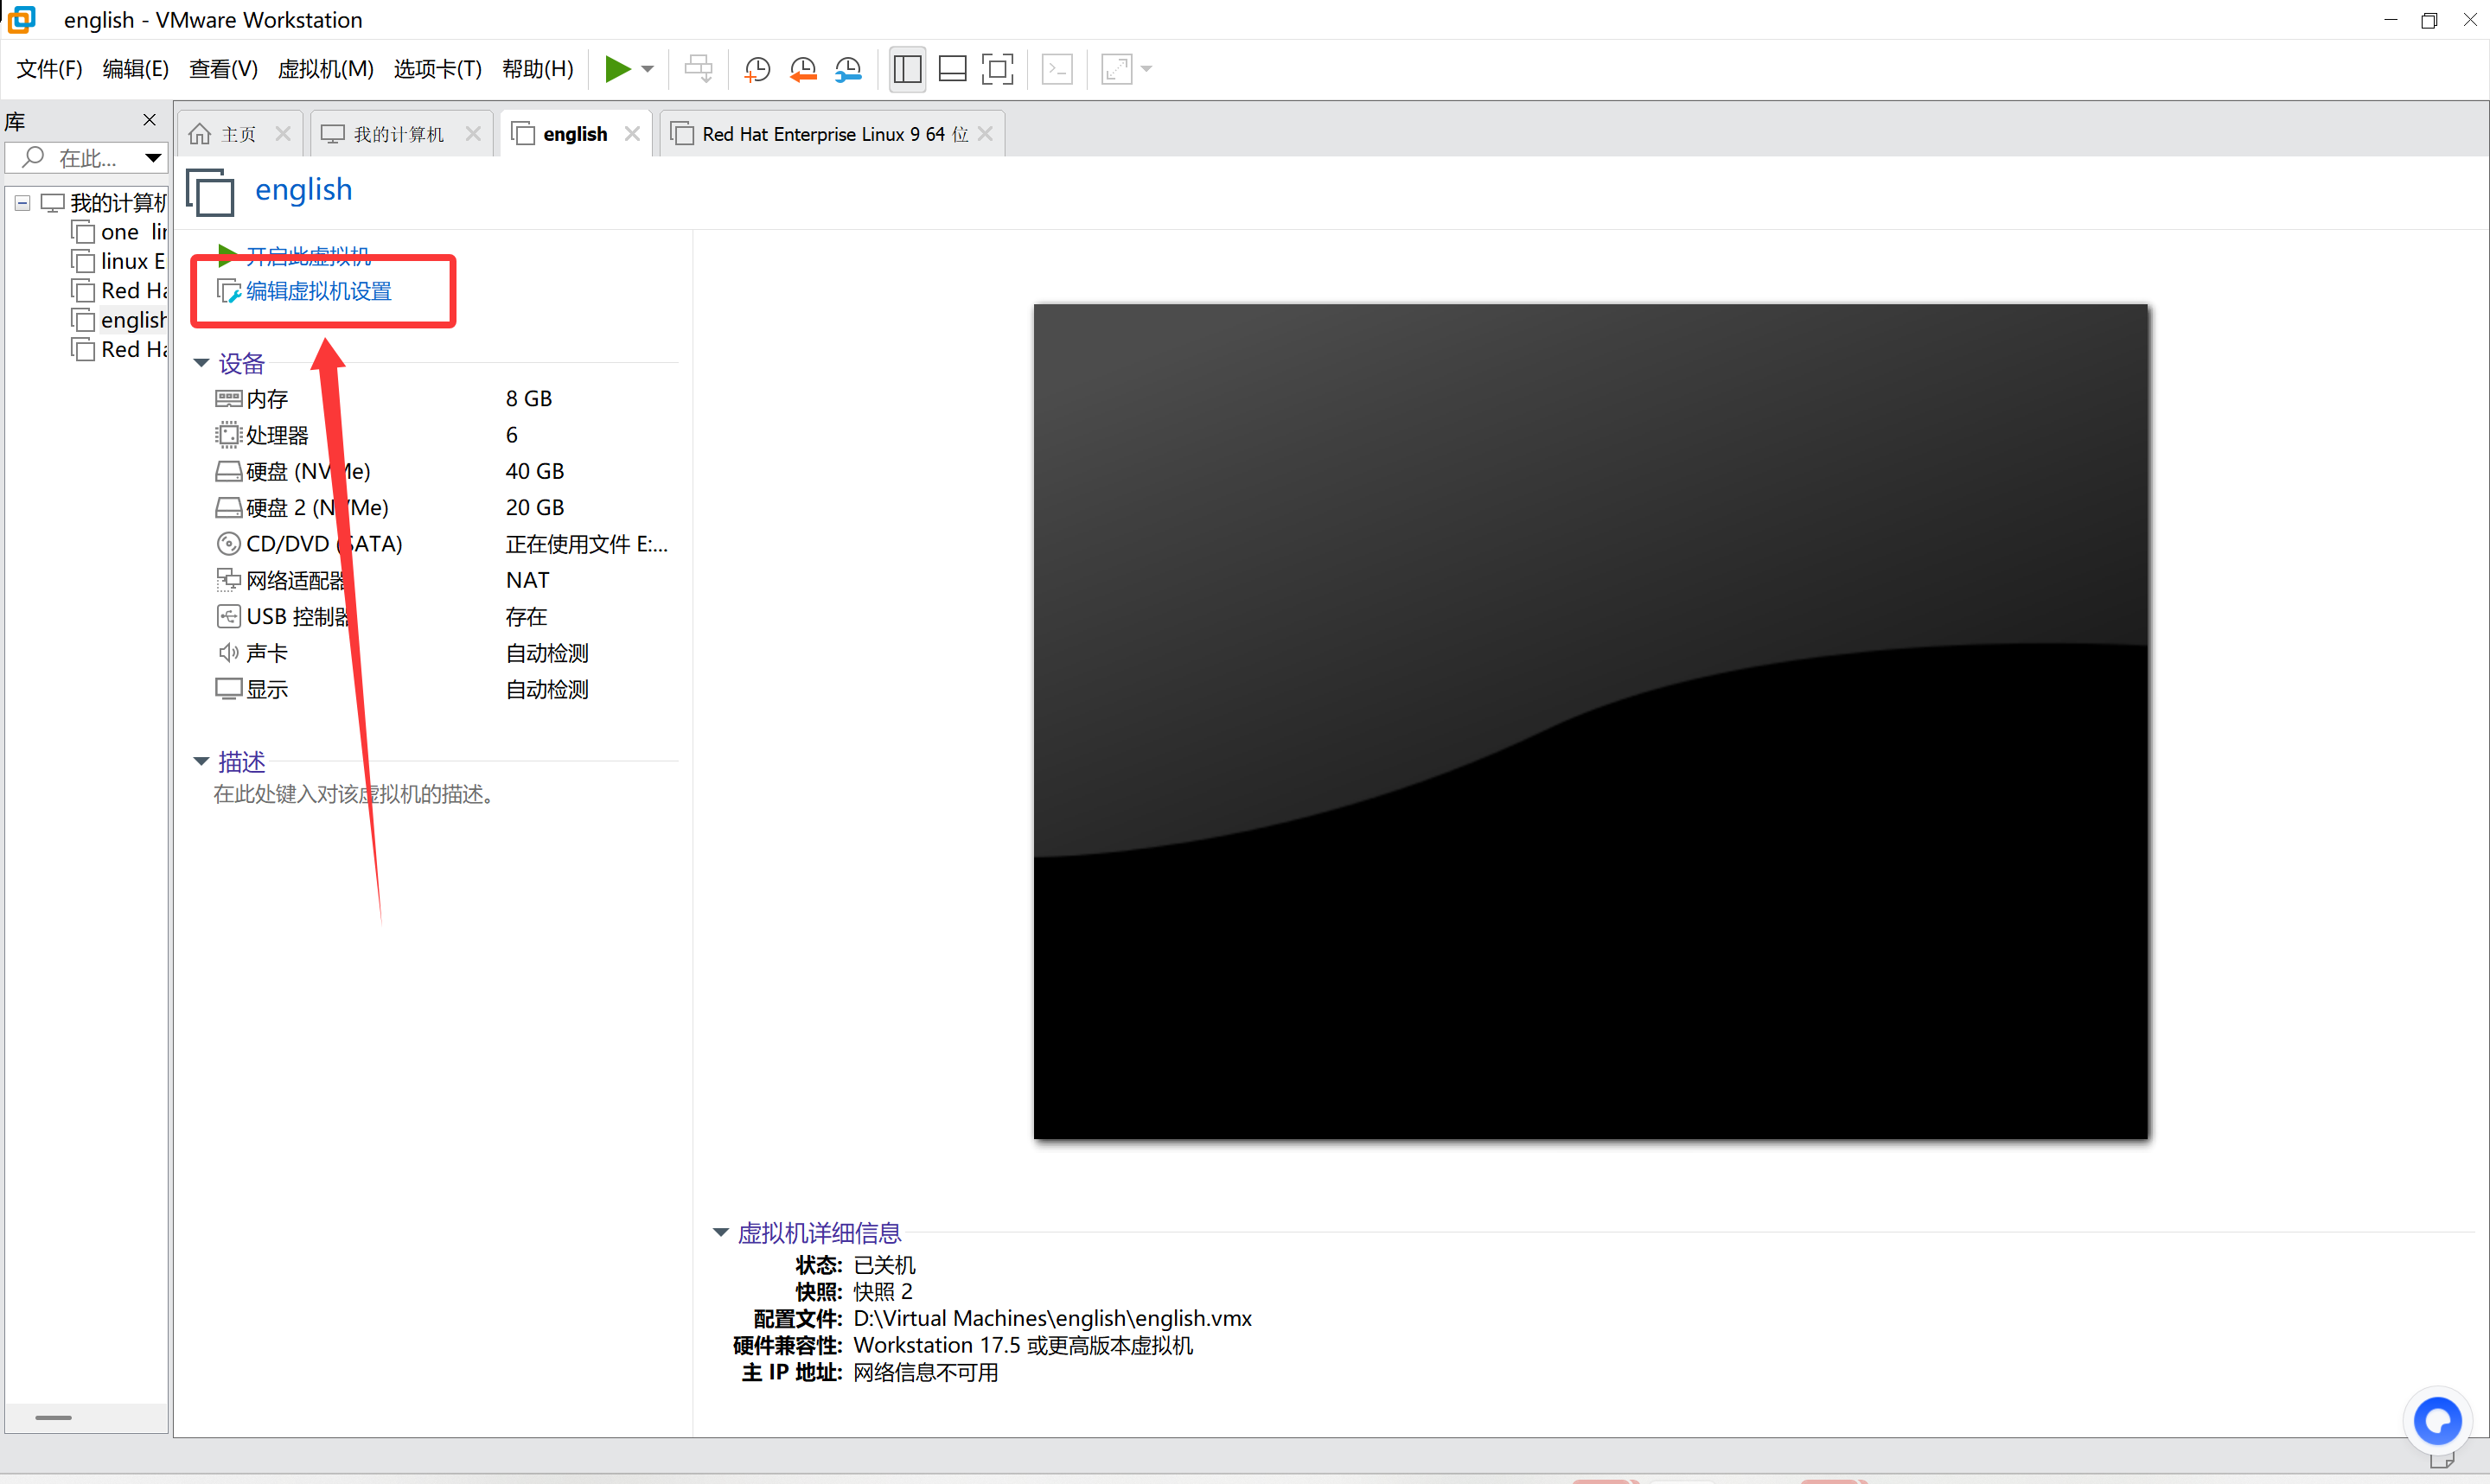This screenshot has height=1484, width=2490.
Task: Click the 硬盘 2 (NVMe) disk icon
Action: click(x=228, y=508)
